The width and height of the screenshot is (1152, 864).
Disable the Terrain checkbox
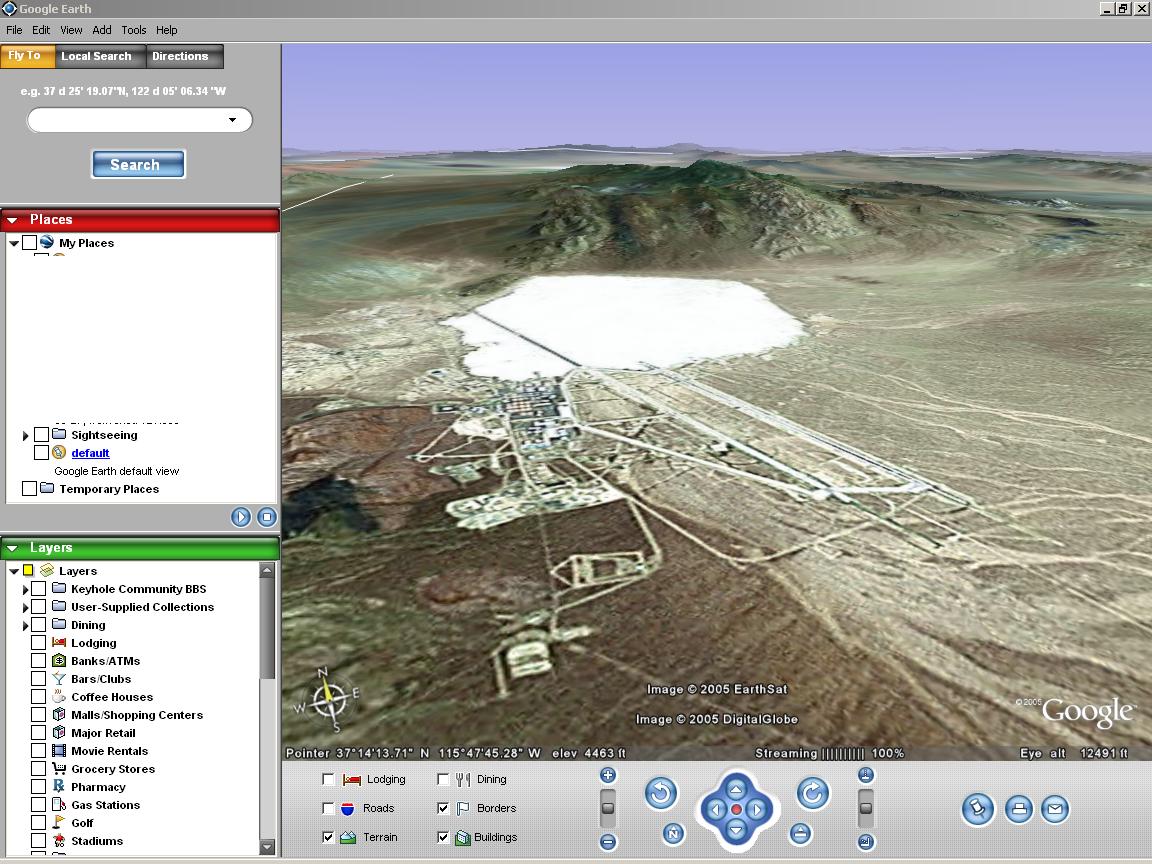[x=328, y=837]
